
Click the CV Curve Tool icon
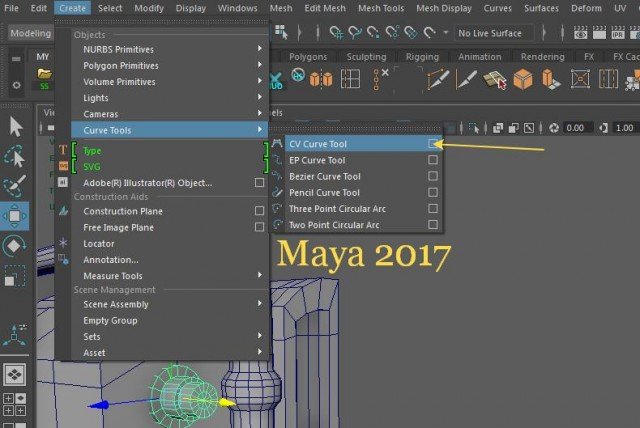click(x=277, y=143)
